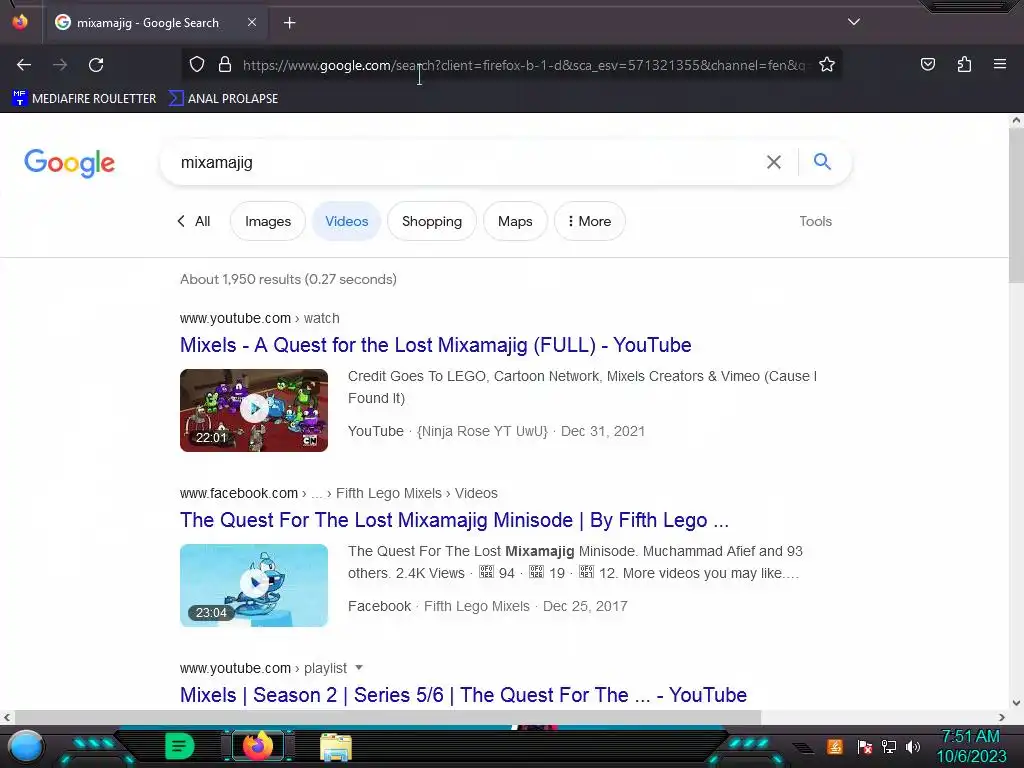Reload the current page
This screenshot has height=768, width=1024.
96,65
